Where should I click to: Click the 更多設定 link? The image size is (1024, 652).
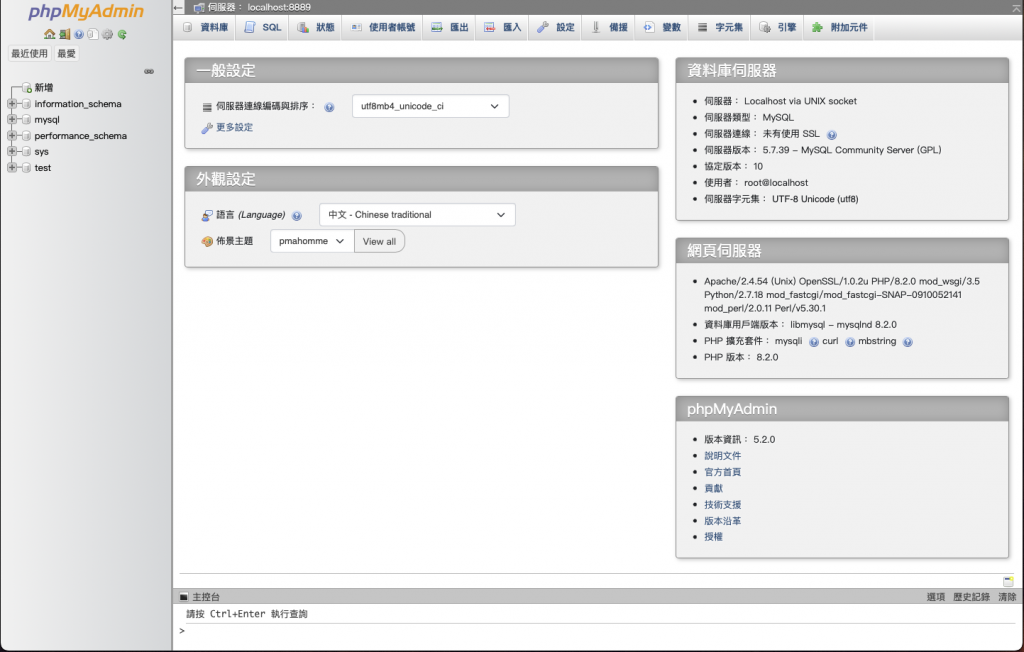click(x=234, y=127)
